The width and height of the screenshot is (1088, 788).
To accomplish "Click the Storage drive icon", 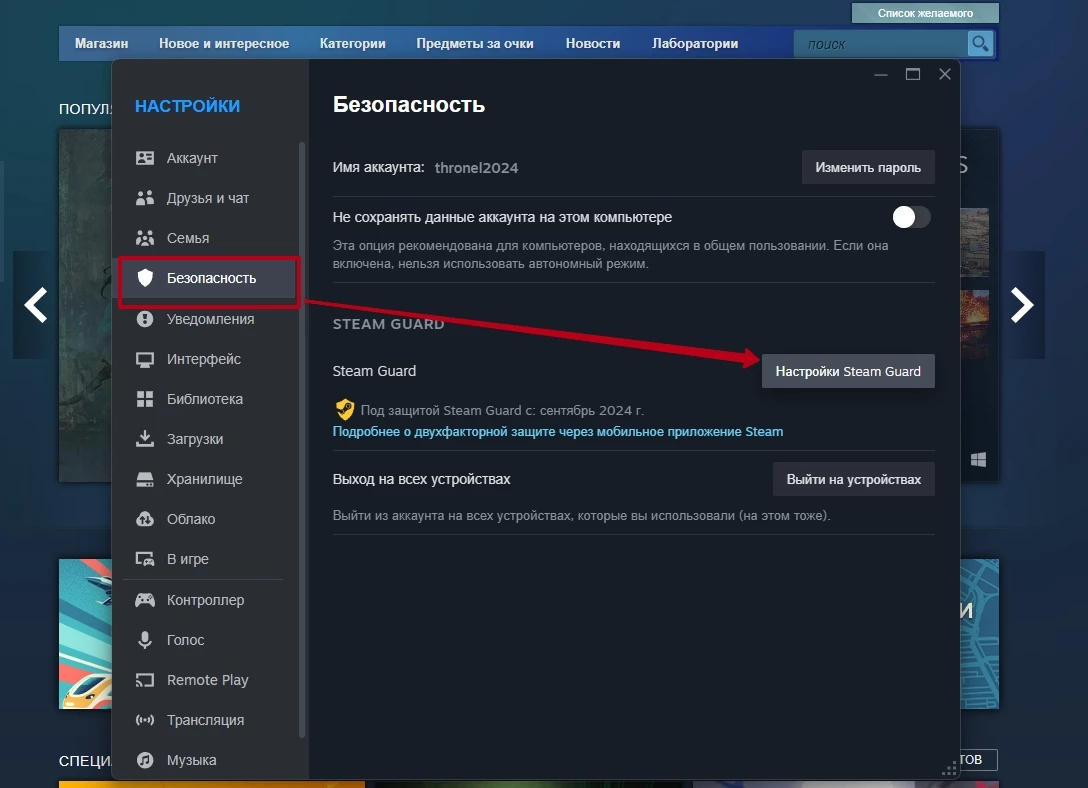I will pyautogui.click(x=144, y=479).
